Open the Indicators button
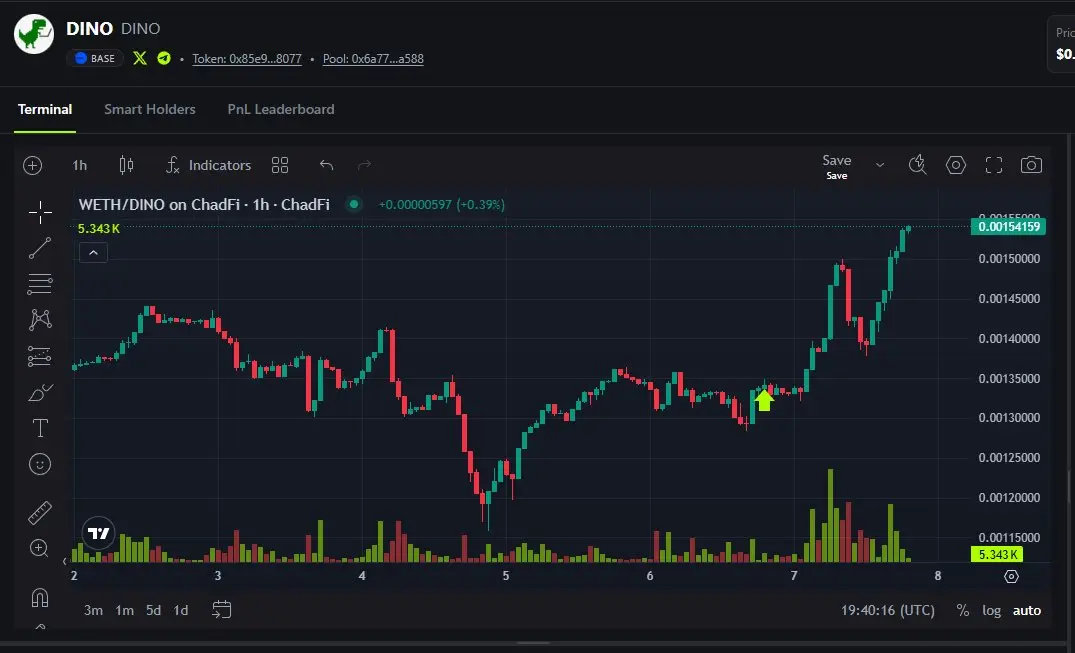The width and height of the screenshot is (1075, 653). point(208,165)
